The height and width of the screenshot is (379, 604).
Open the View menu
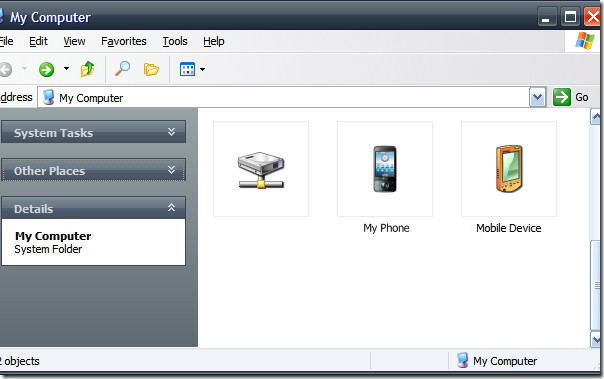[74, 41]
